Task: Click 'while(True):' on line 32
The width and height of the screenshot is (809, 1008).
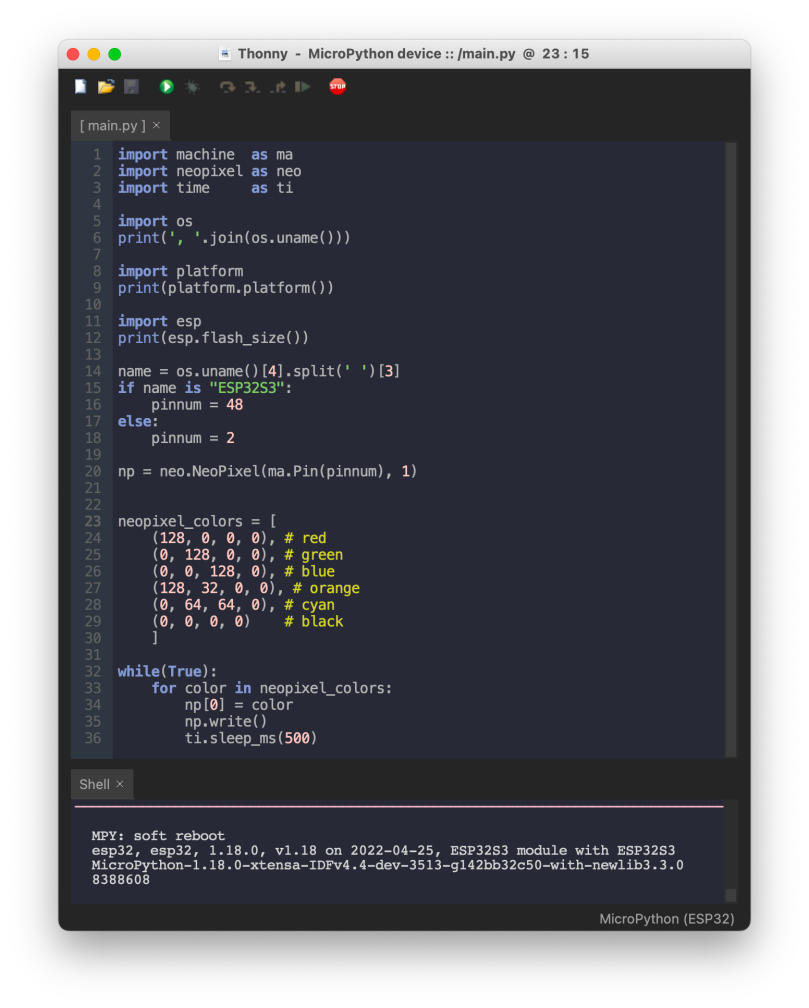Action: [x=167, y=672]
